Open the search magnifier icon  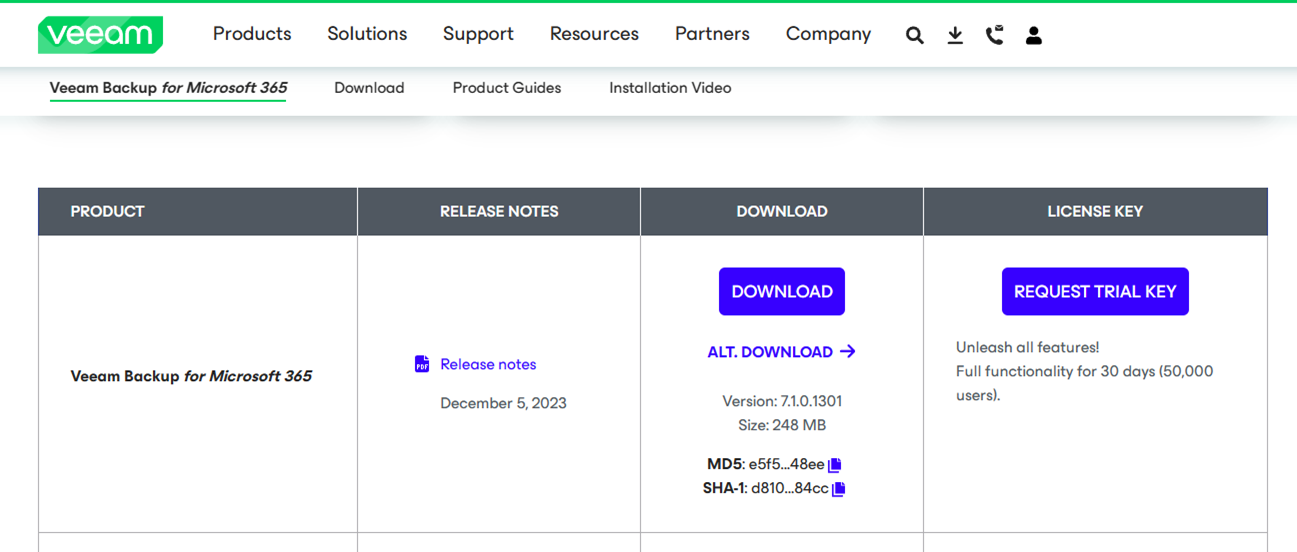coord(914,35)
